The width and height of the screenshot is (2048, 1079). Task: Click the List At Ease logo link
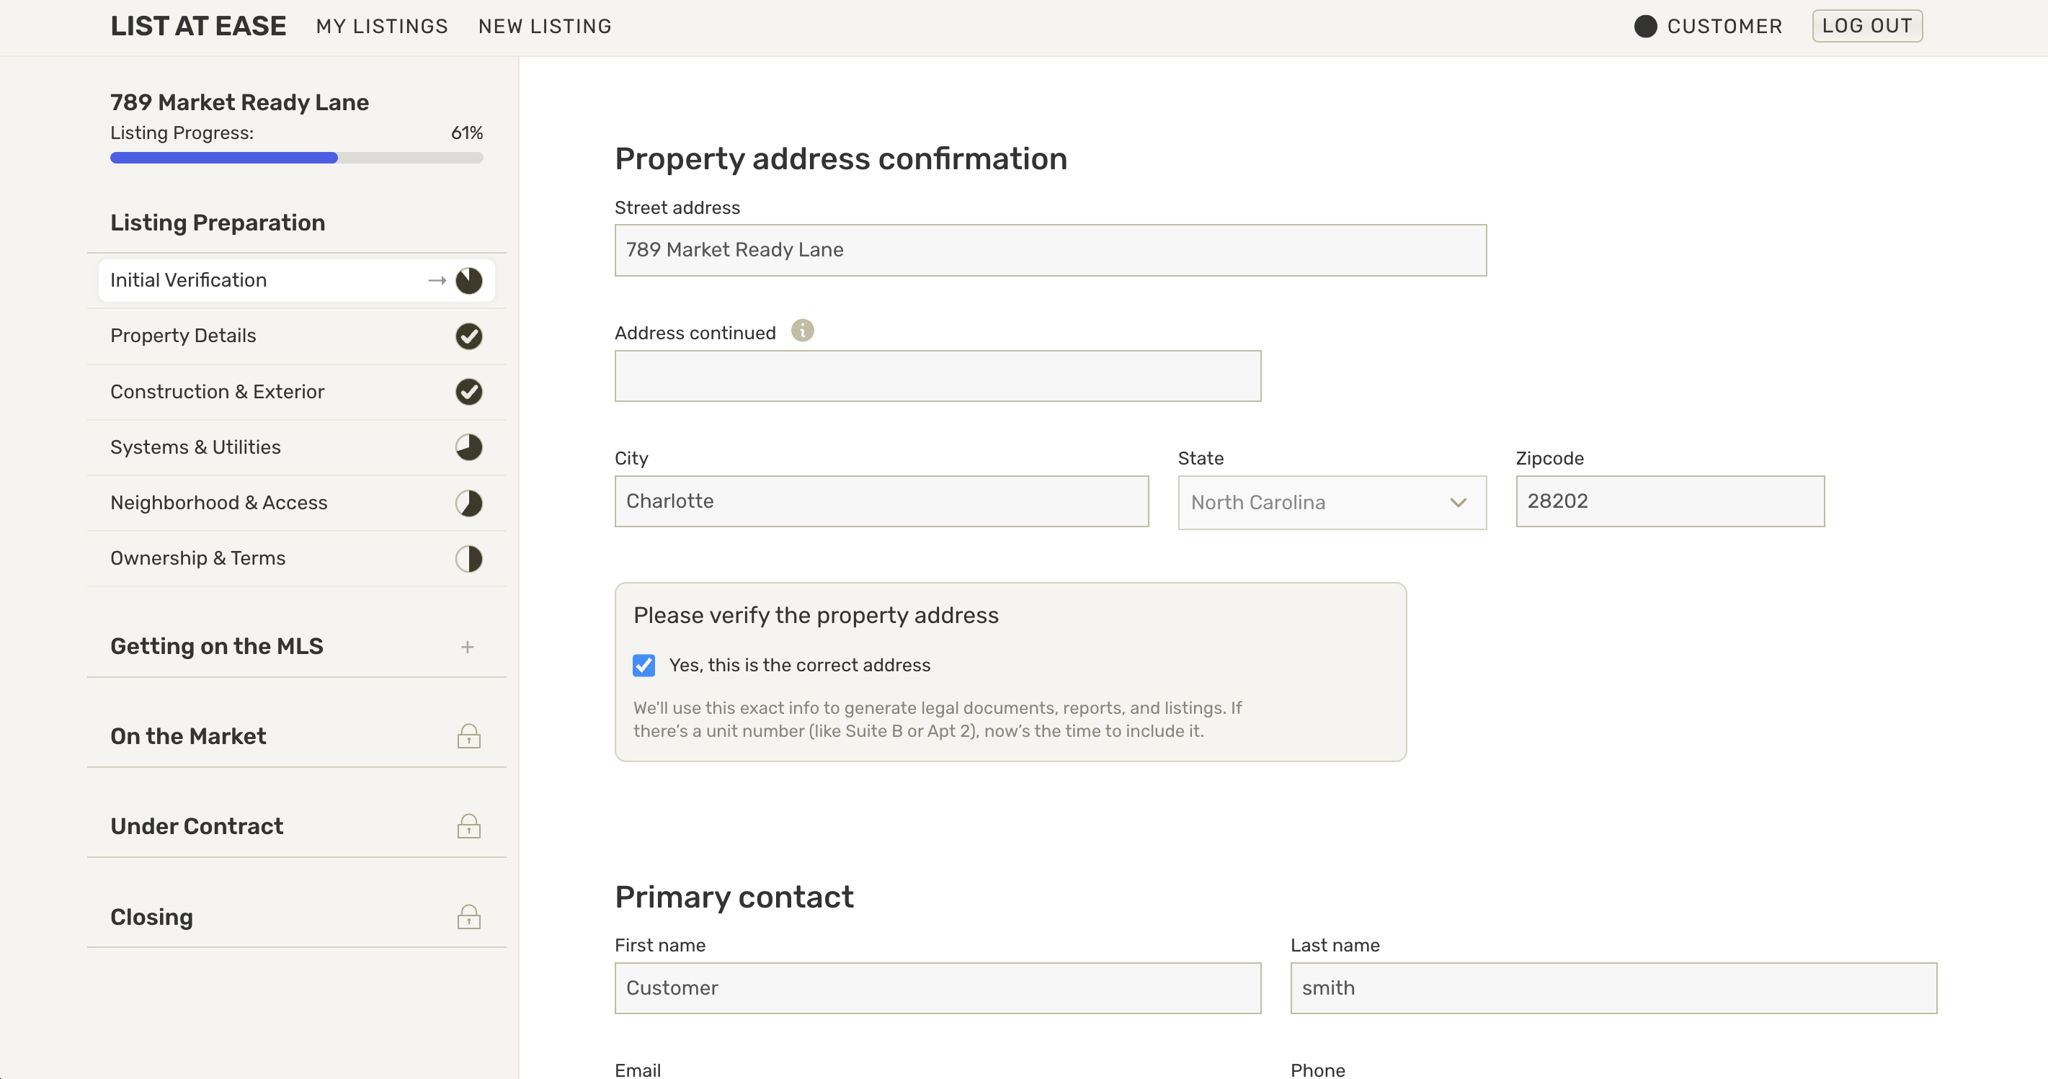tap(198, 27)
